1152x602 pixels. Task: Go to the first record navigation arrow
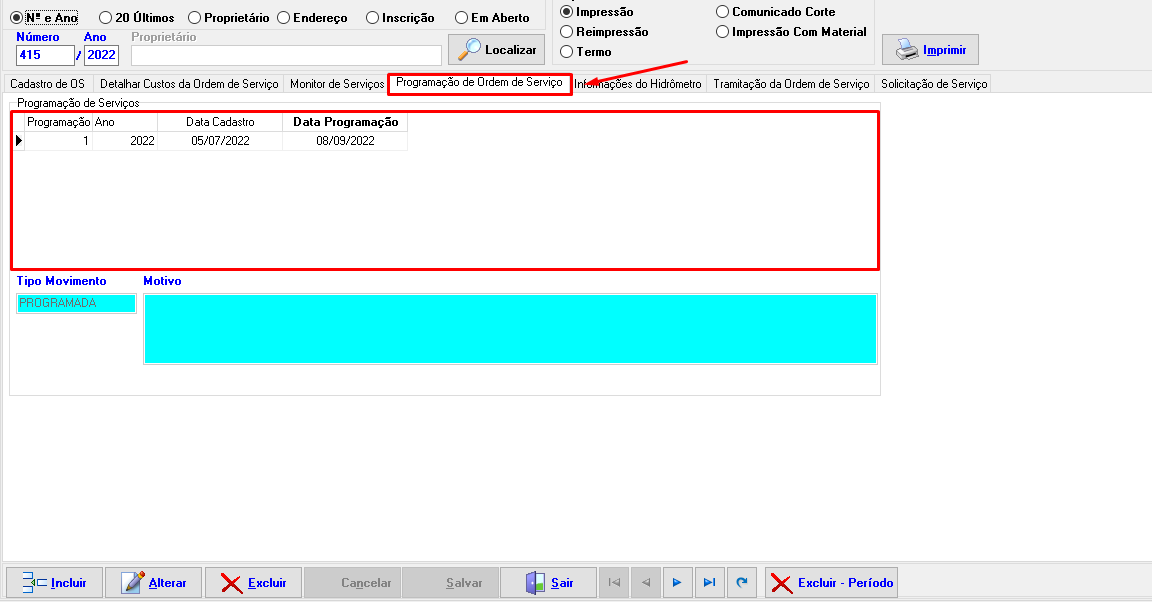[614, 583]
